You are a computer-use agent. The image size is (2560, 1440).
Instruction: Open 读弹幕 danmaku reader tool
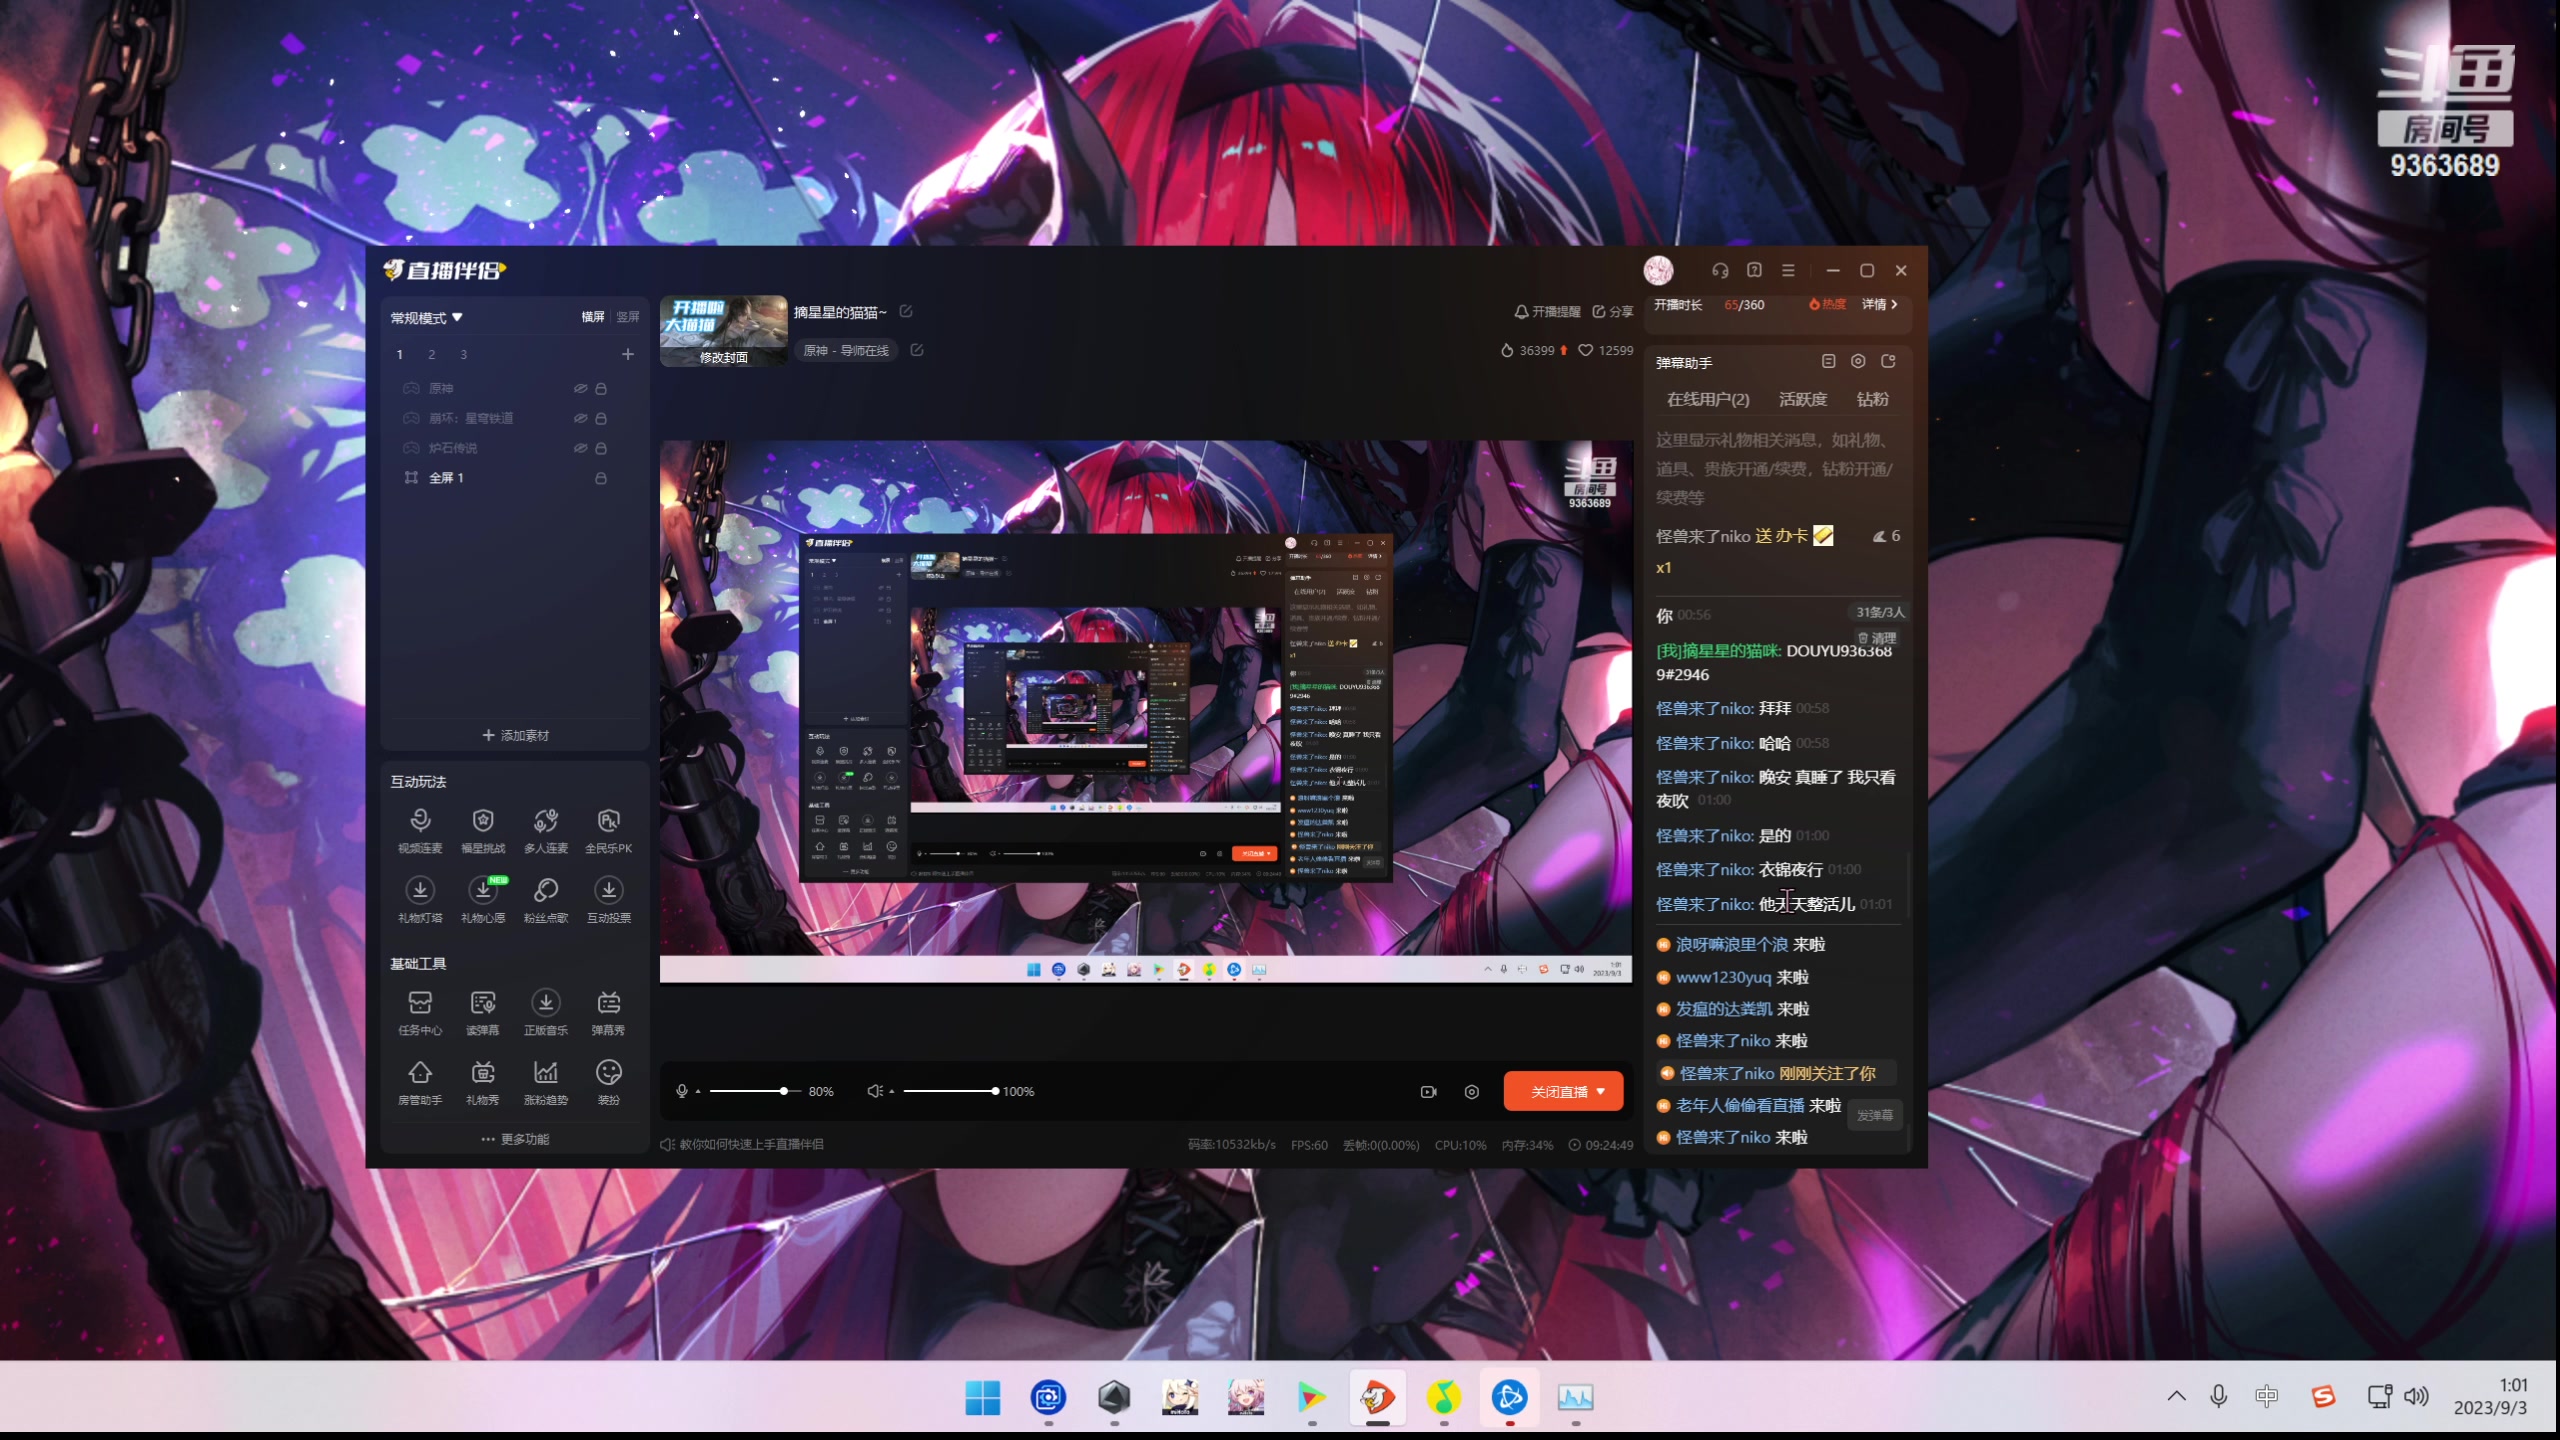click(x=483, y=1012)
